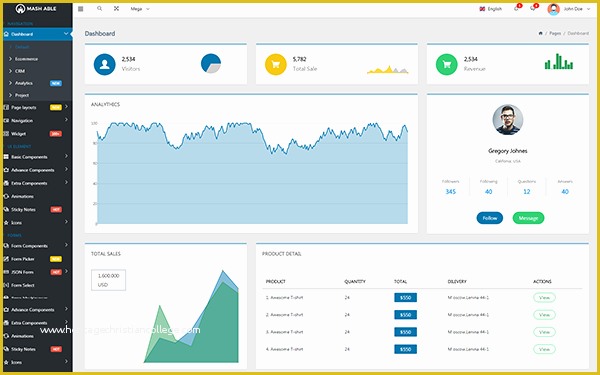Click the Questions count 12
Viewport: 600px width, 375px height.
click(527, 192)
